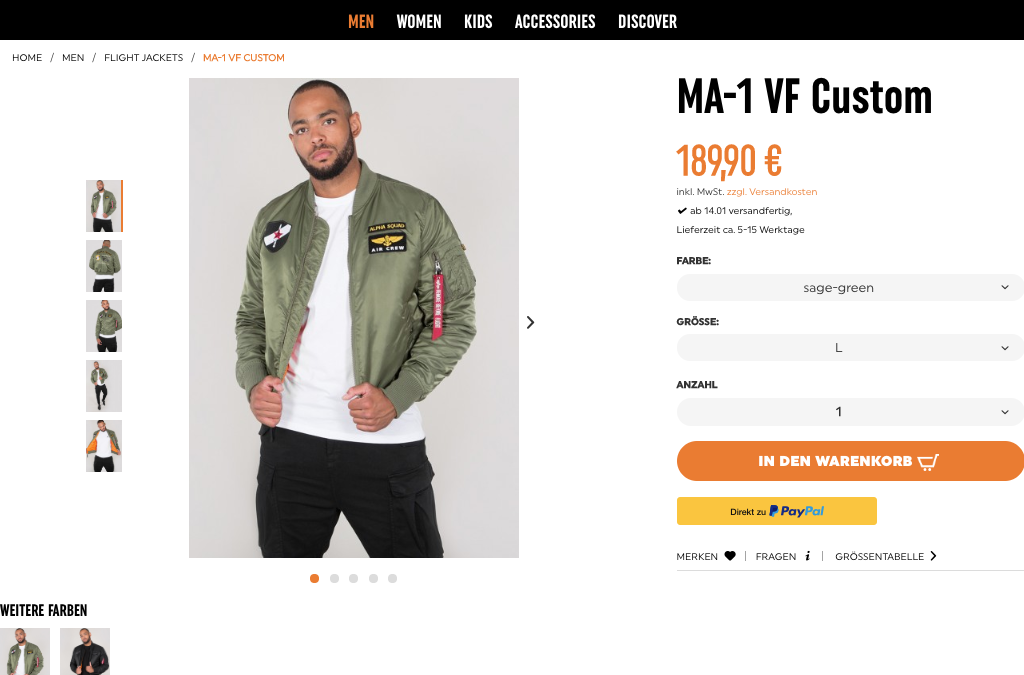Go to Flight Jackets breadcrumb
This screenshot has height=675, width=1024.
pos(143,58)
